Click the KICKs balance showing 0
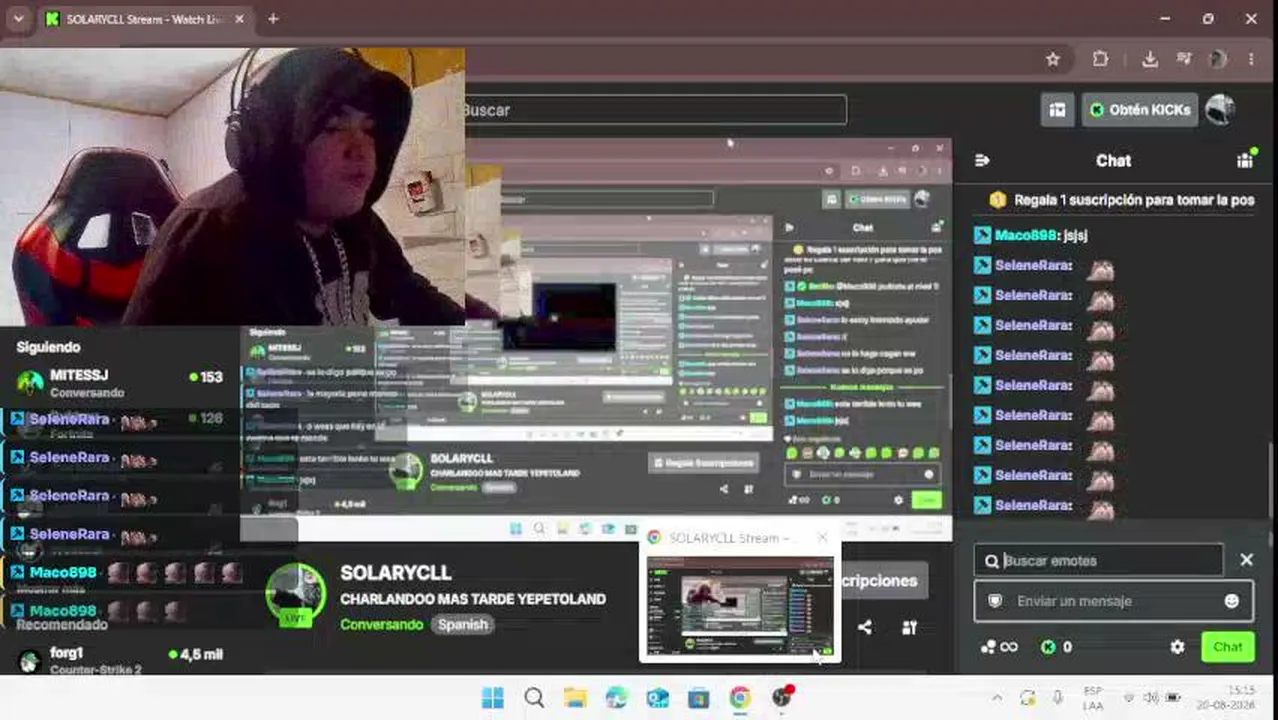 [x=1056, y=647]
